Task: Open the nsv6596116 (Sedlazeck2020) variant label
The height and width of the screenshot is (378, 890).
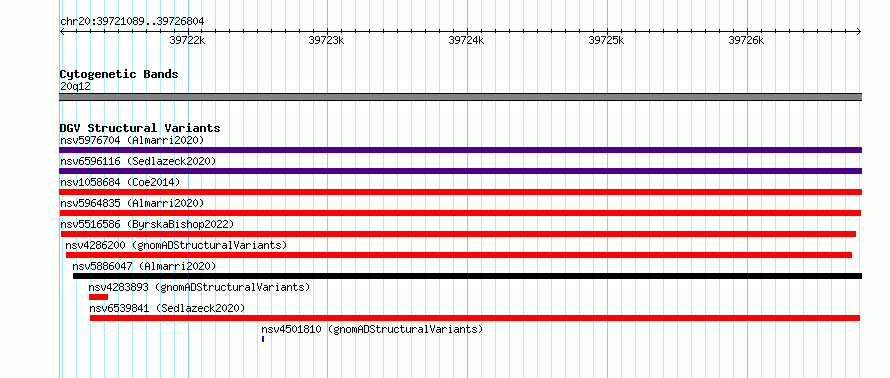Action: click(138, 161)
